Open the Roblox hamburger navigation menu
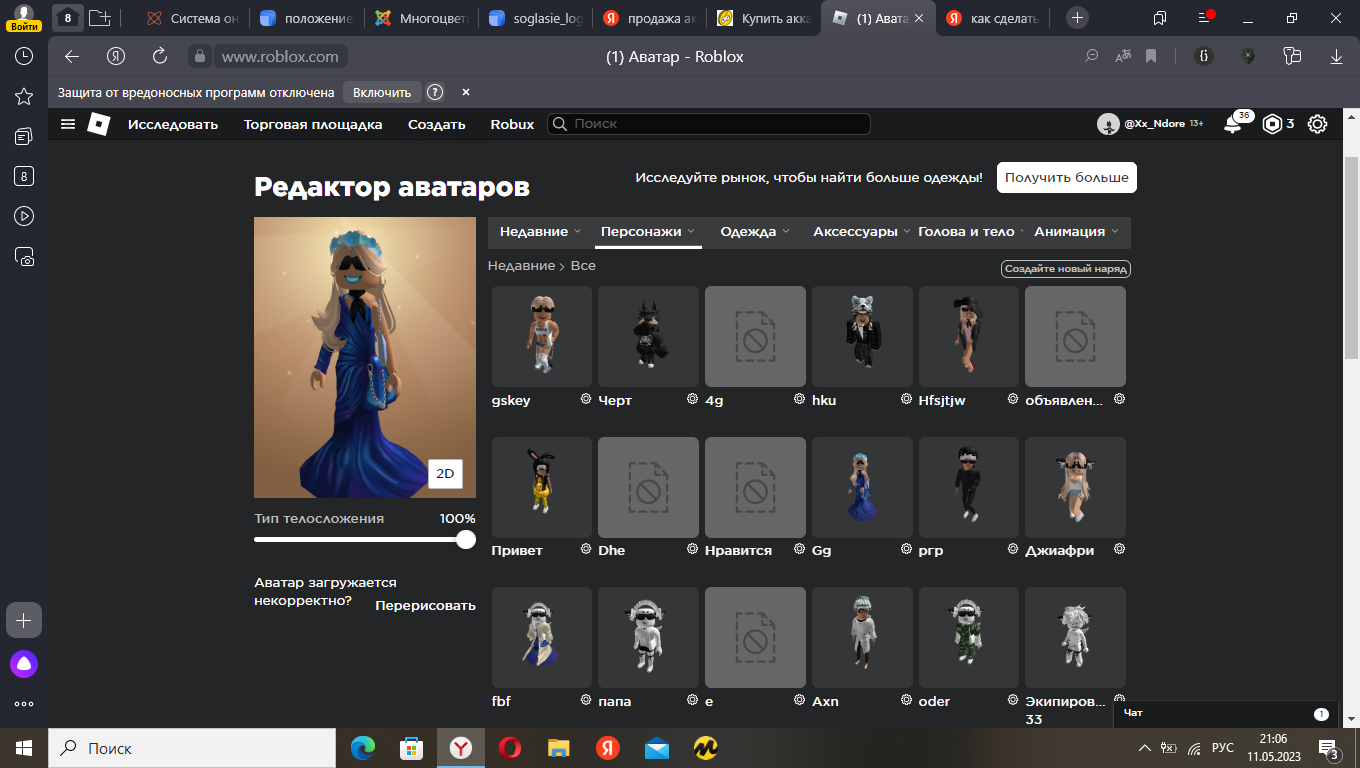The width and height of the screenshot is (1360, 768). (68, 124)
